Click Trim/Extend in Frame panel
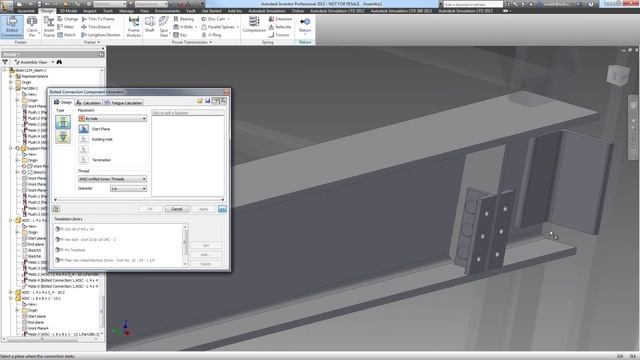Image resolution: width=640 pixels, height=360 pixels. pos(96,27)
